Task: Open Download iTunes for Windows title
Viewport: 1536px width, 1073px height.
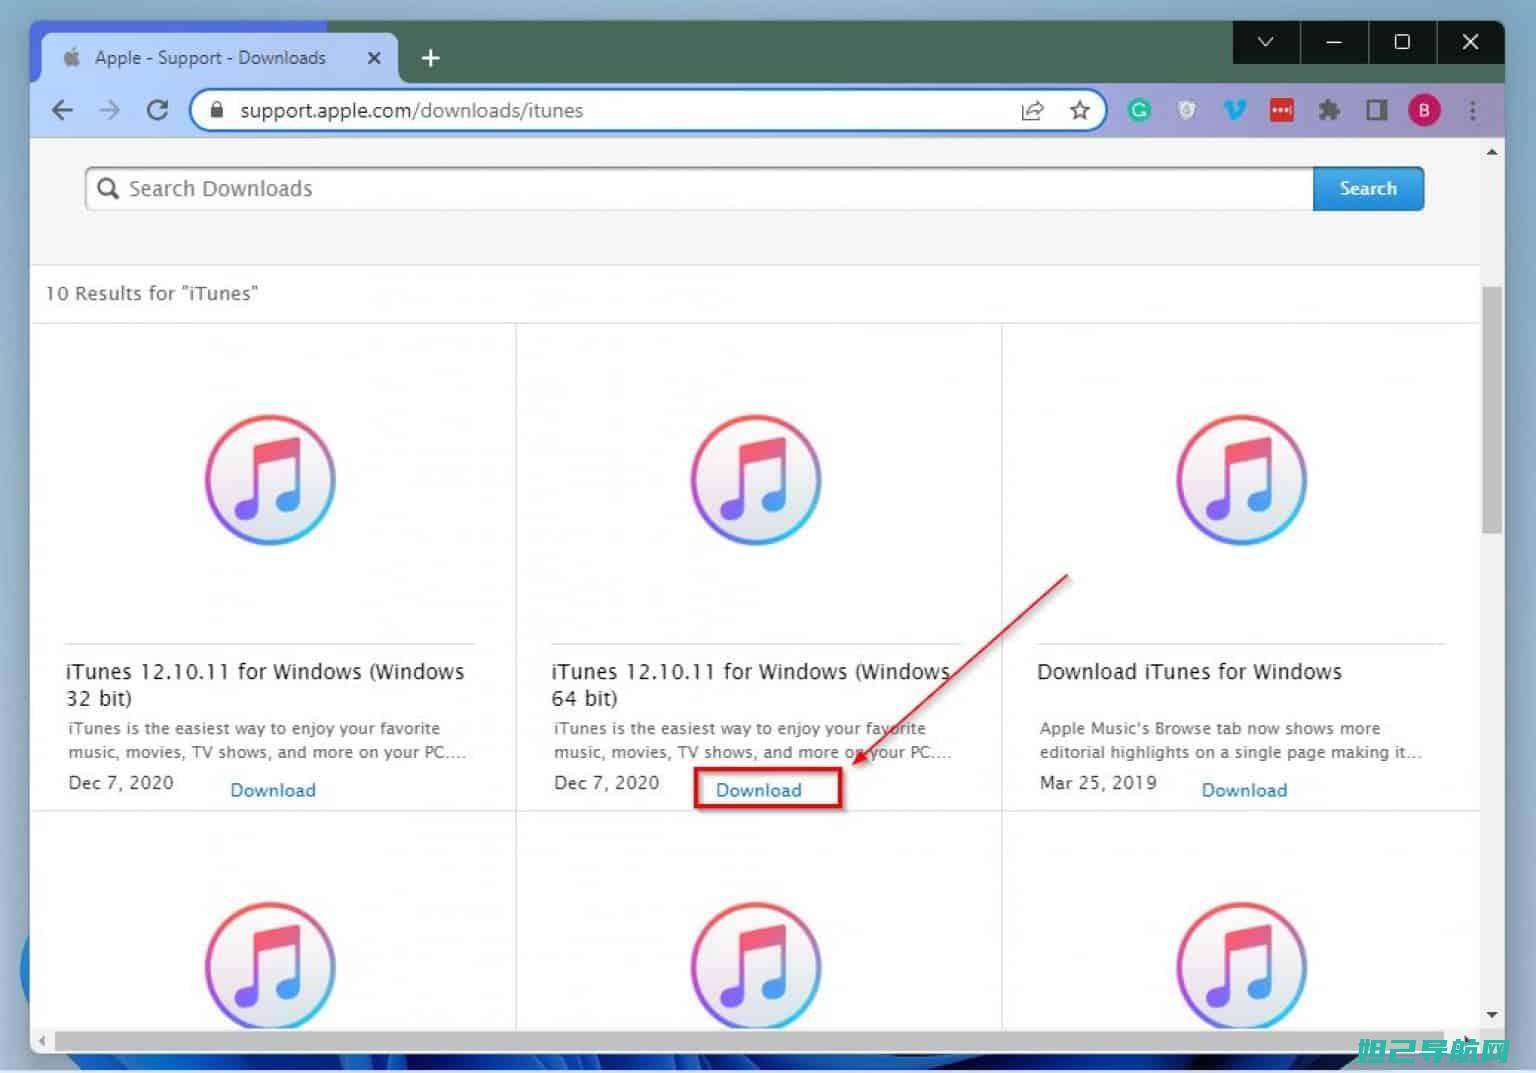Action: click(x=1189, y=671)
